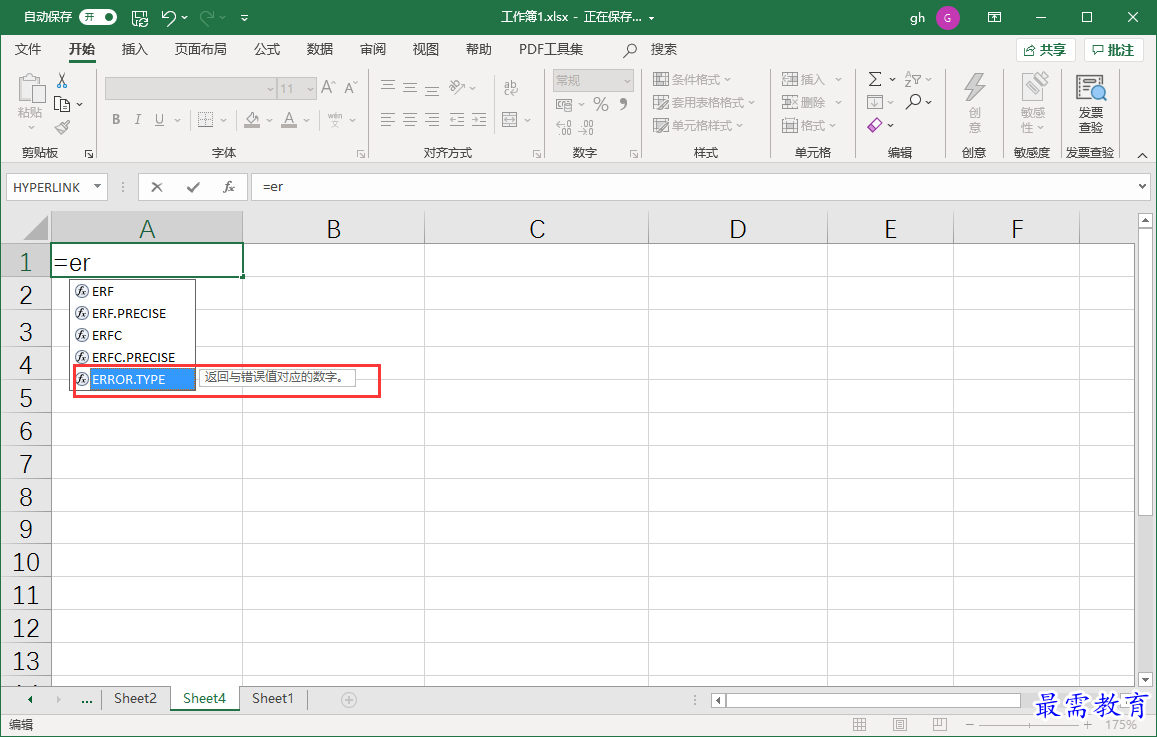1157x737 pixels.
Task: Select ERF from the function list
Action: coord(133,291)
